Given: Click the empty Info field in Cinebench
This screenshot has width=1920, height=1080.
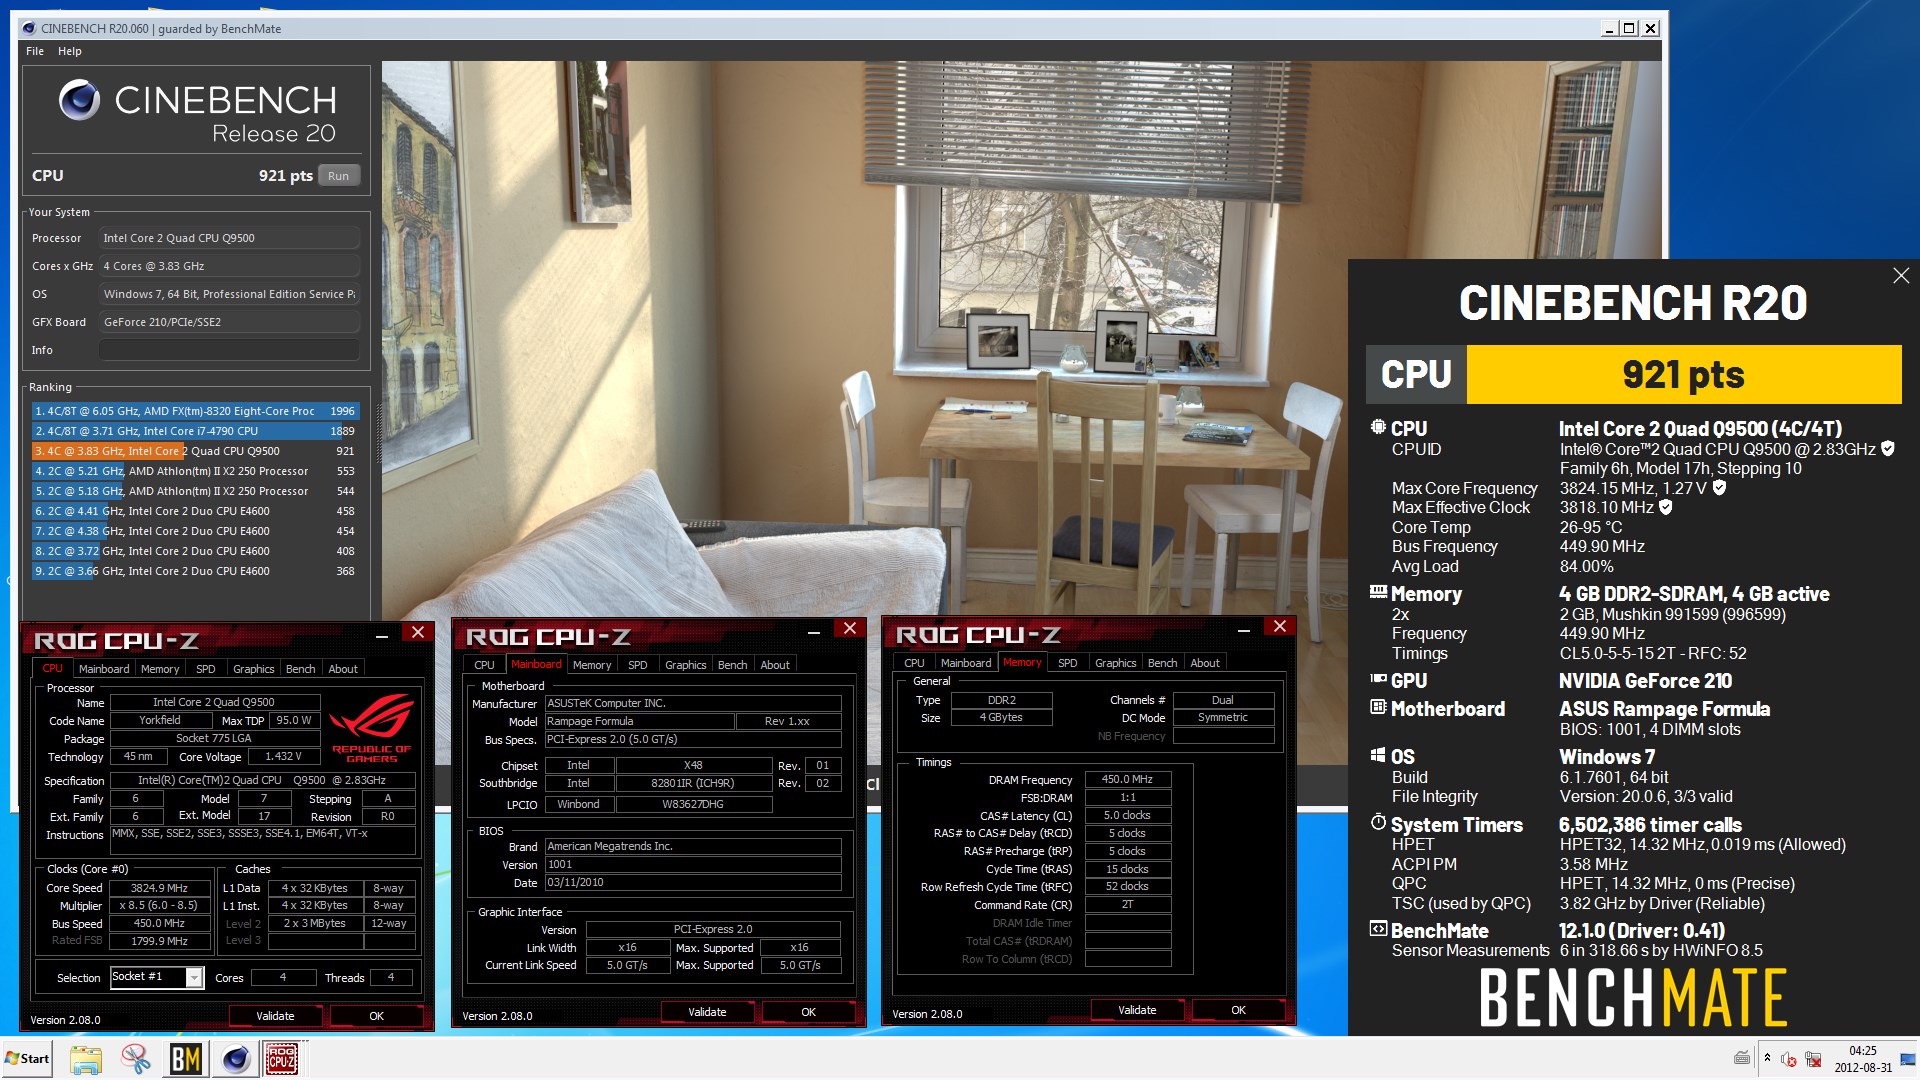Looking at the screenshot, I should coord(229,350).
